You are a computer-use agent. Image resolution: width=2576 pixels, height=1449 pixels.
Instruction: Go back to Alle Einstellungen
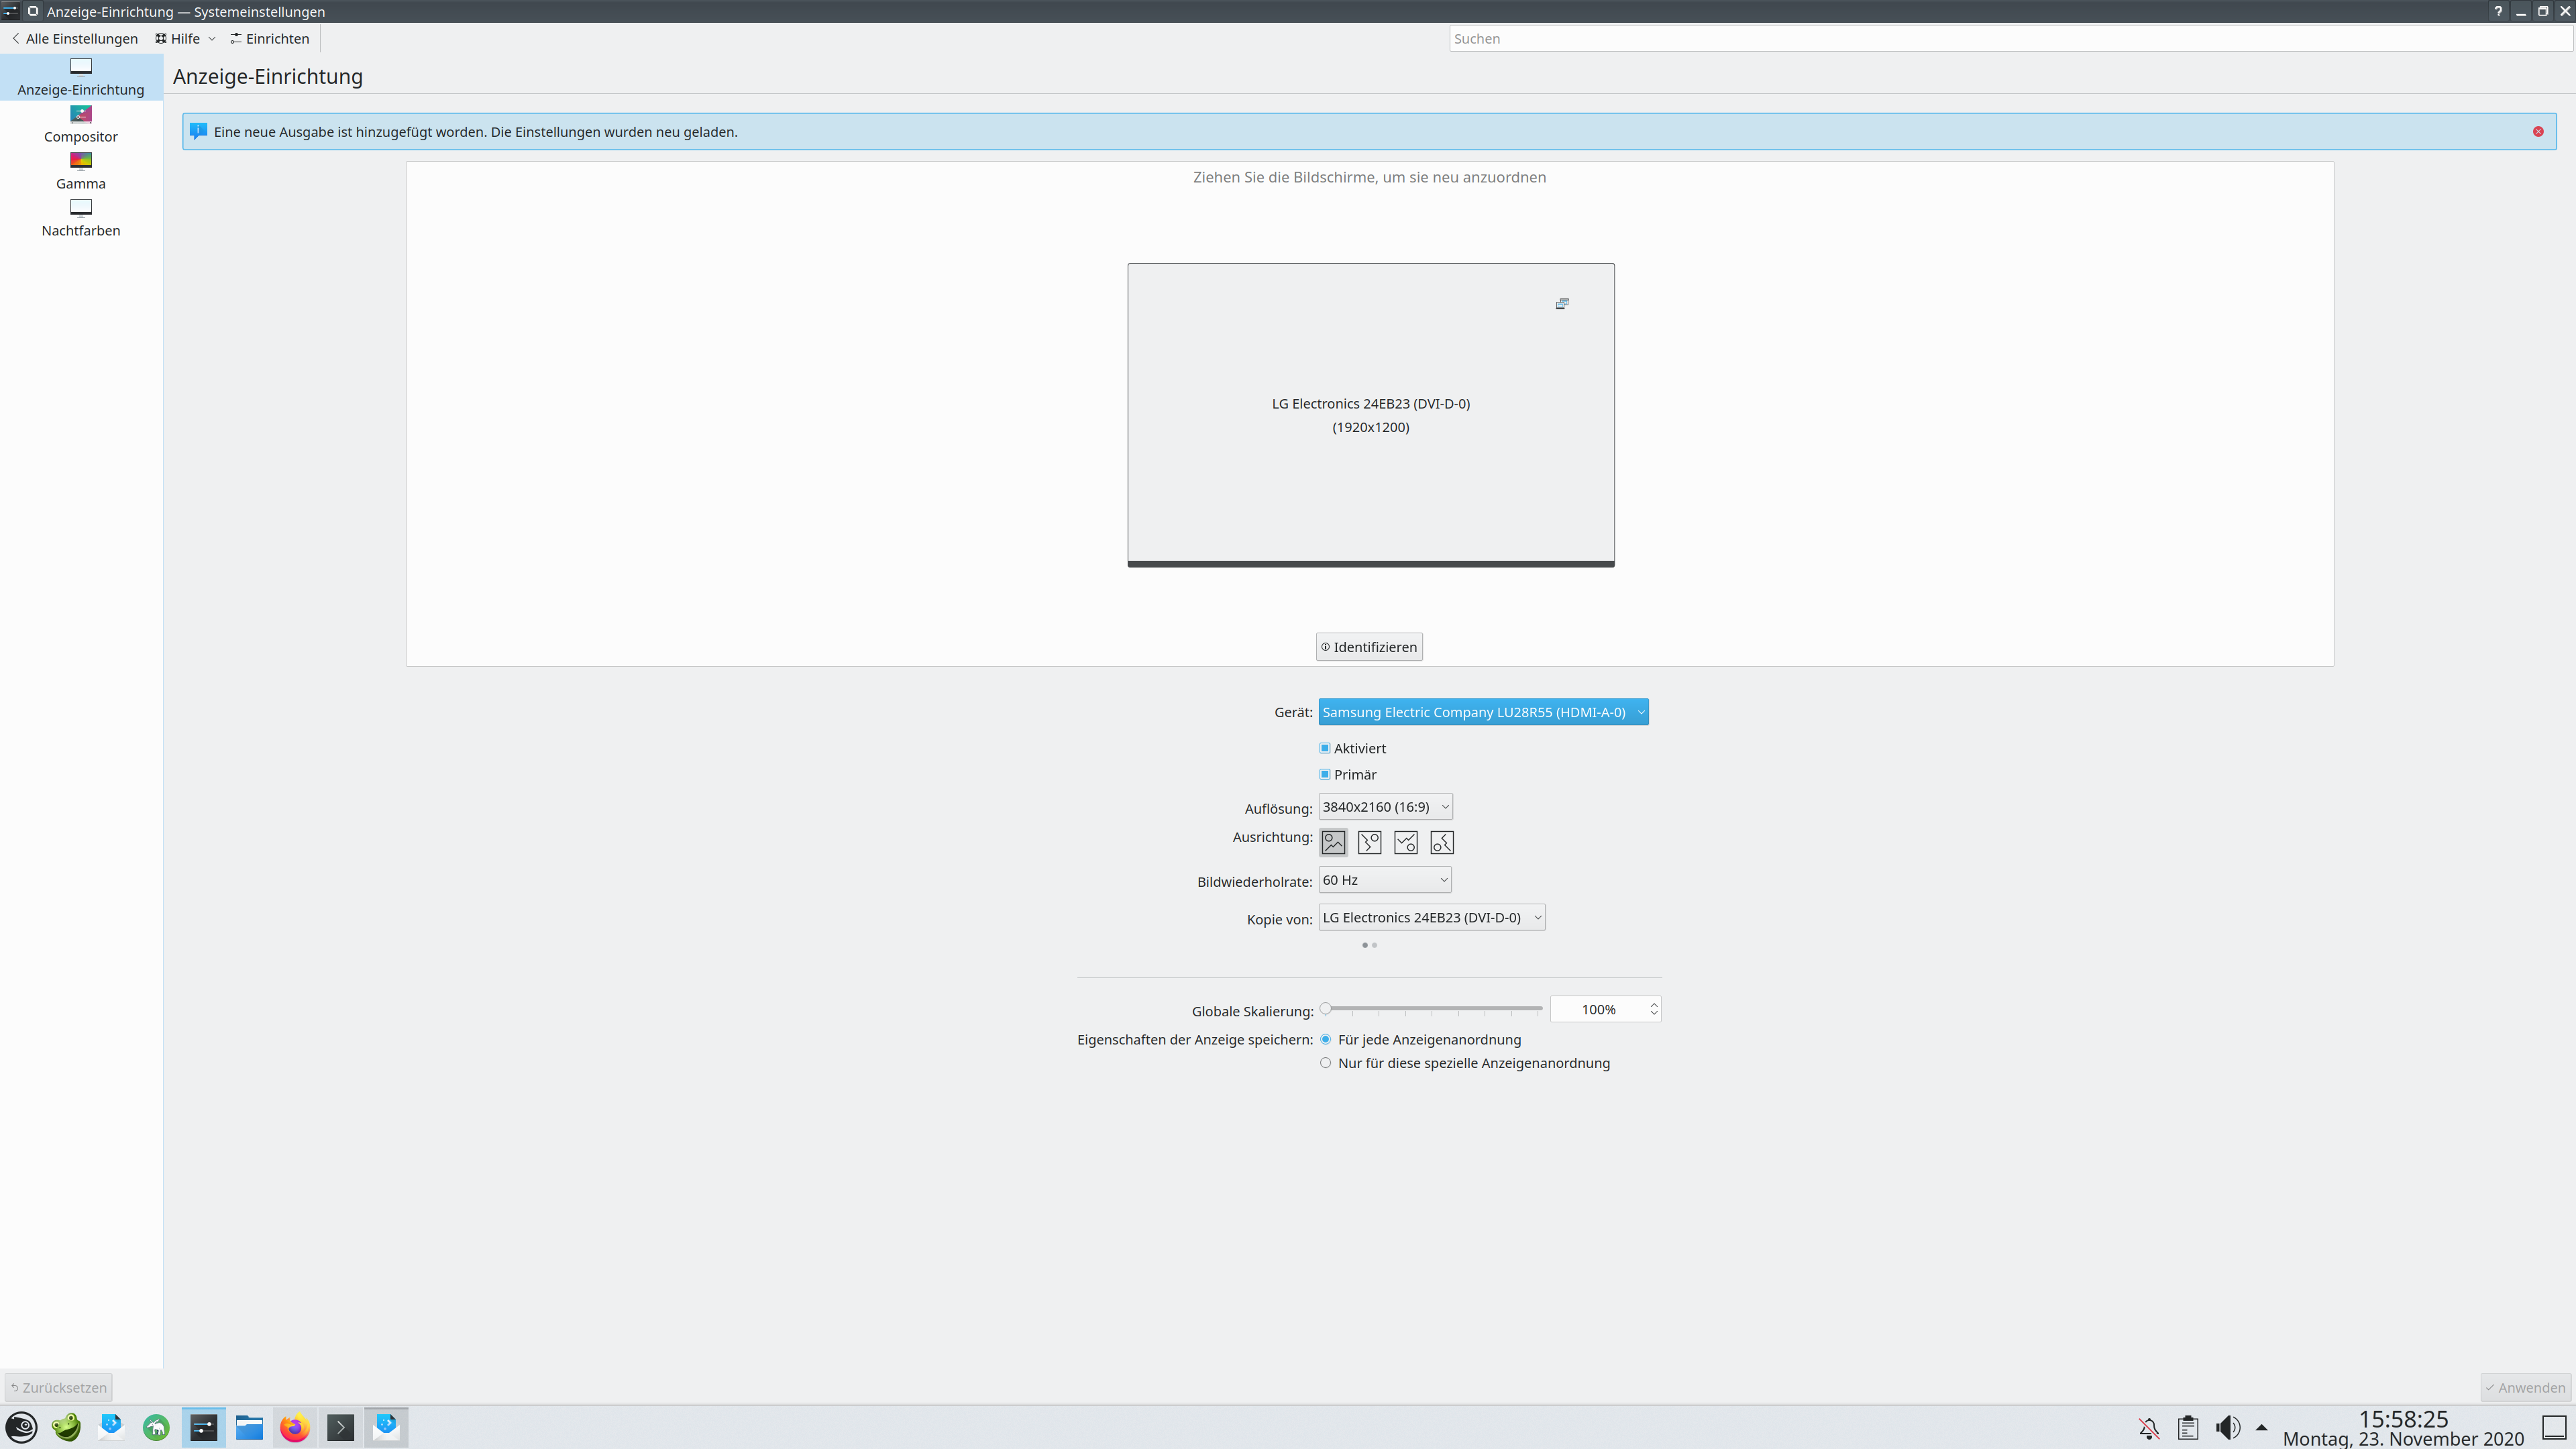75,39
